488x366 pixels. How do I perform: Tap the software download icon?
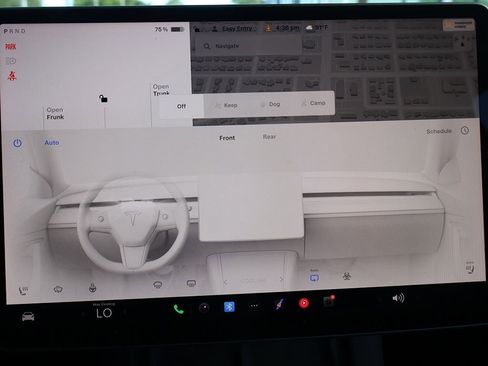[x=268, y=28]
